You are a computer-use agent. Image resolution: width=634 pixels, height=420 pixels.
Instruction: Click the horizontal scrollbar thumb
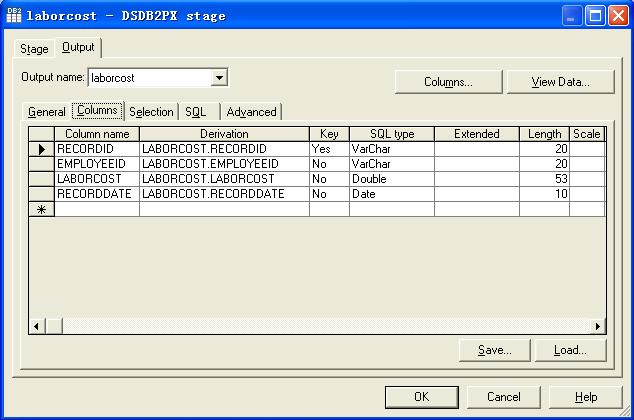pyautogui.click(x=54, y=326)
